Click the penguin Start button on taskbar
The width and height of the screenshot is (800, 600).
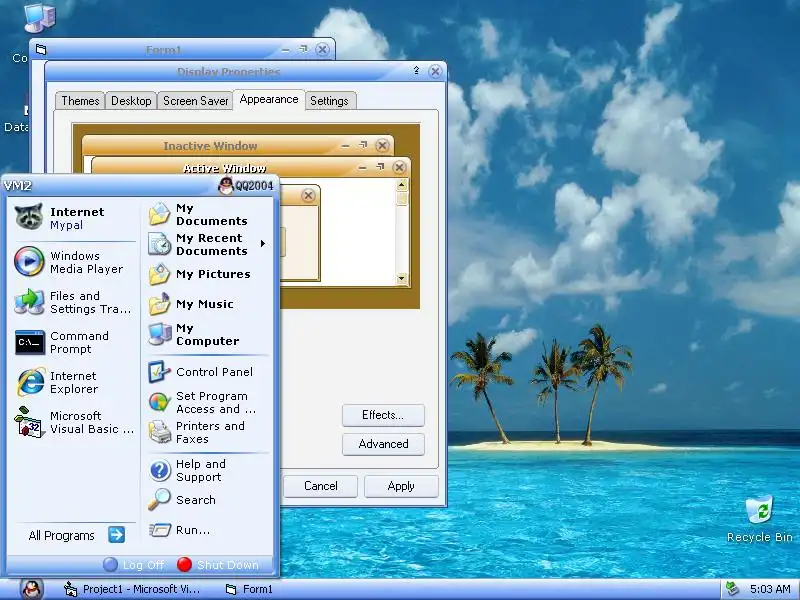[32, 589]
